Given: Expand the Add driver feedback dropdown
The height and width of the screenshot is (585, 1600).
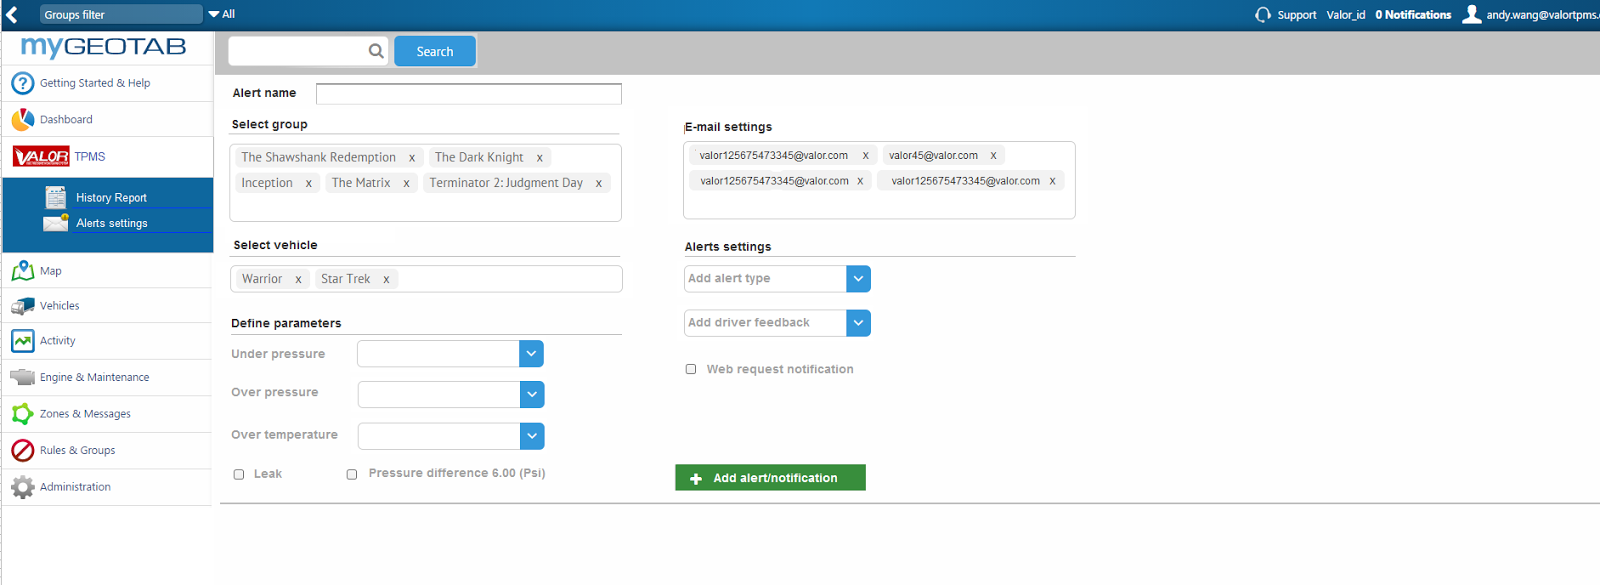Looking at the screenshot, I should [858, 323].
